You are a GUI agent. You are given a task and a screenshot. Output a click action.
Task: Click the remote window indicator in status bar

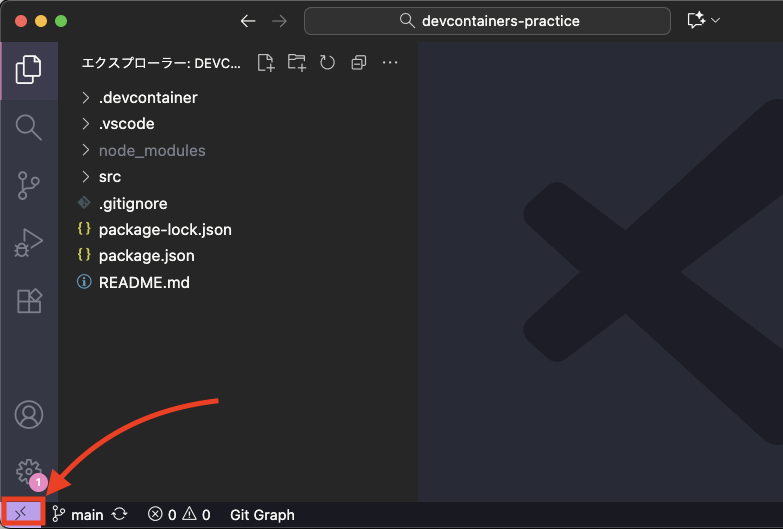click(x=22, y=514)
